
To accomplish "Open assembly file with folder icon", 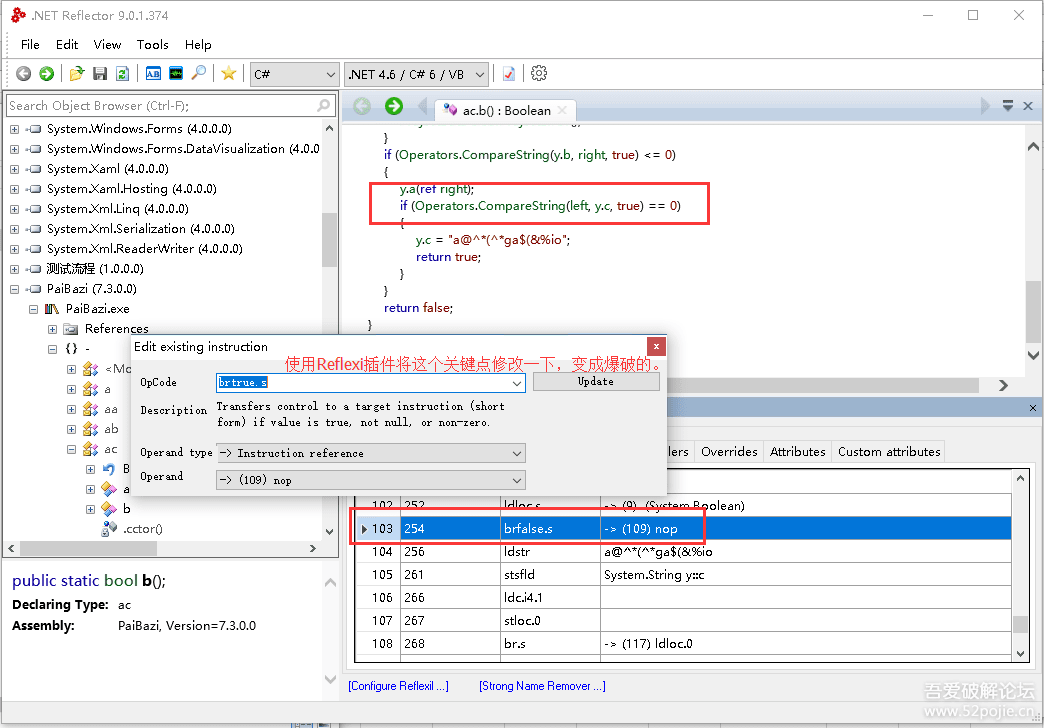I will coord(77,73).
